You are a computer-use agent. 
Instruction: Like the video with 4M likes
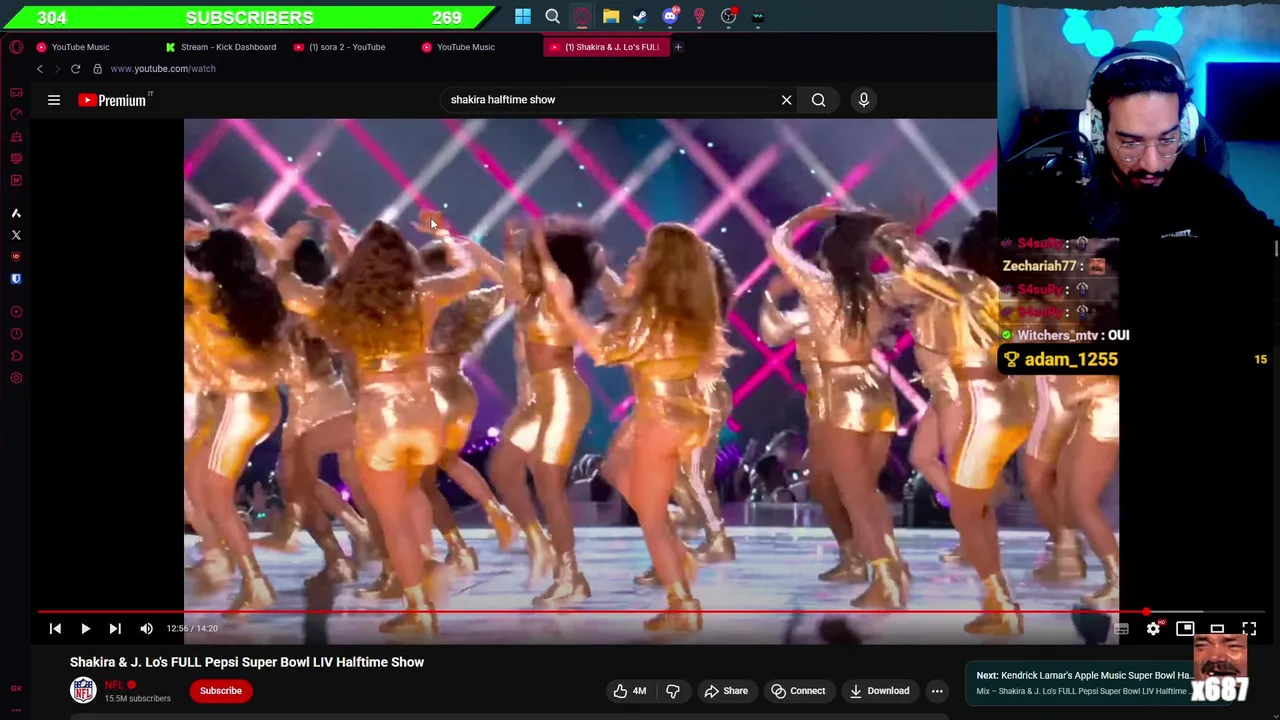click(629, 691)
